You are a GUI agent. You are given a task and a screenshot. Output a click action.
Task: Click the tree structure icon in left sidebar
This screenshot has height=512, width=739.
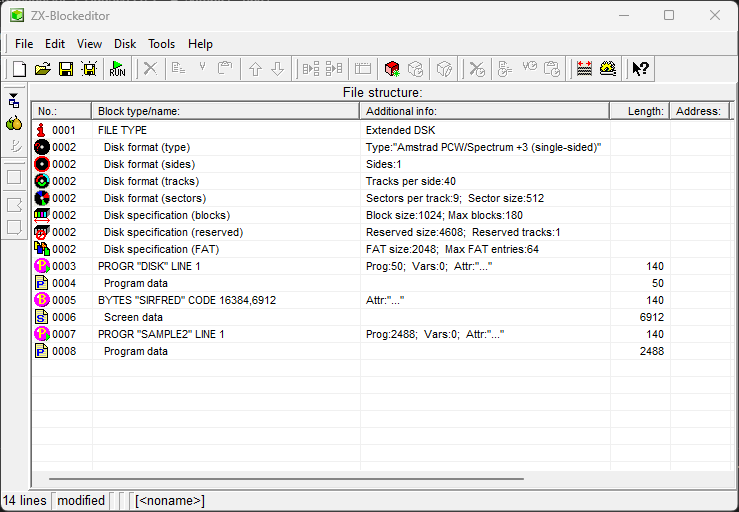pos(14,100)
